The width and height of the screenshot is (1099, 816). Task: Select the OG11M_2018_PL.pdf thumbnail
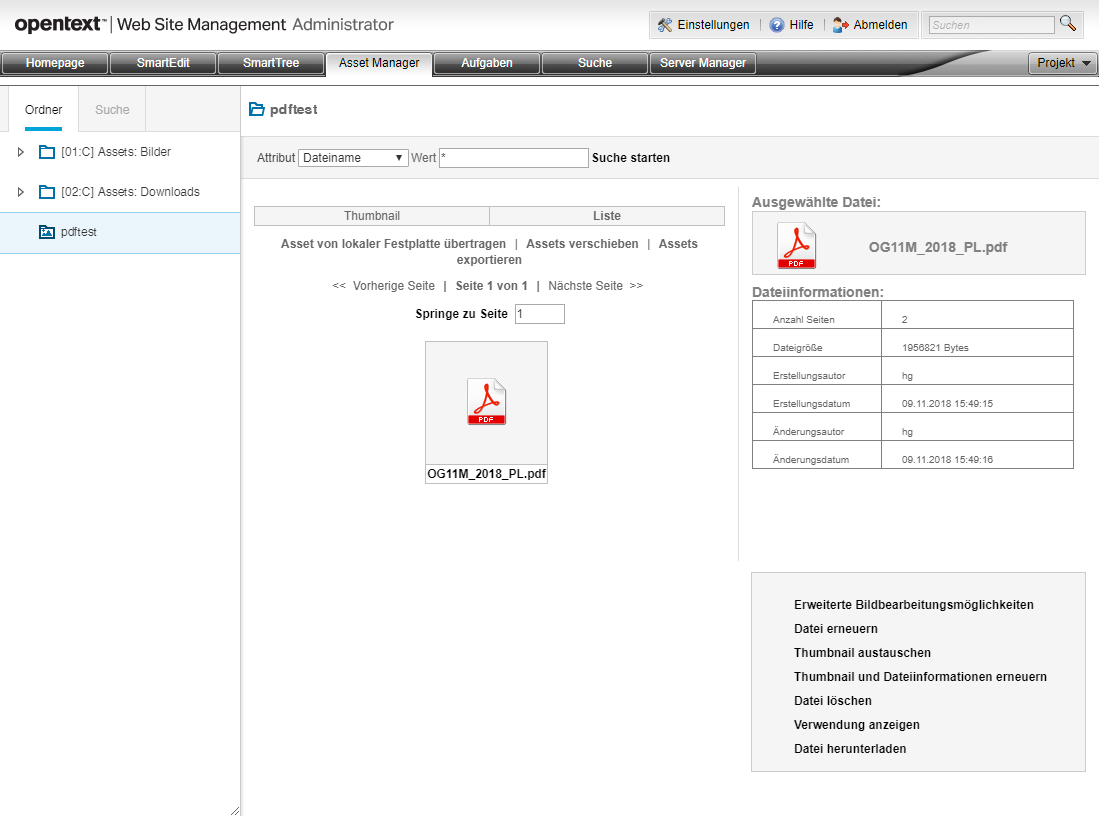(486, 402)
